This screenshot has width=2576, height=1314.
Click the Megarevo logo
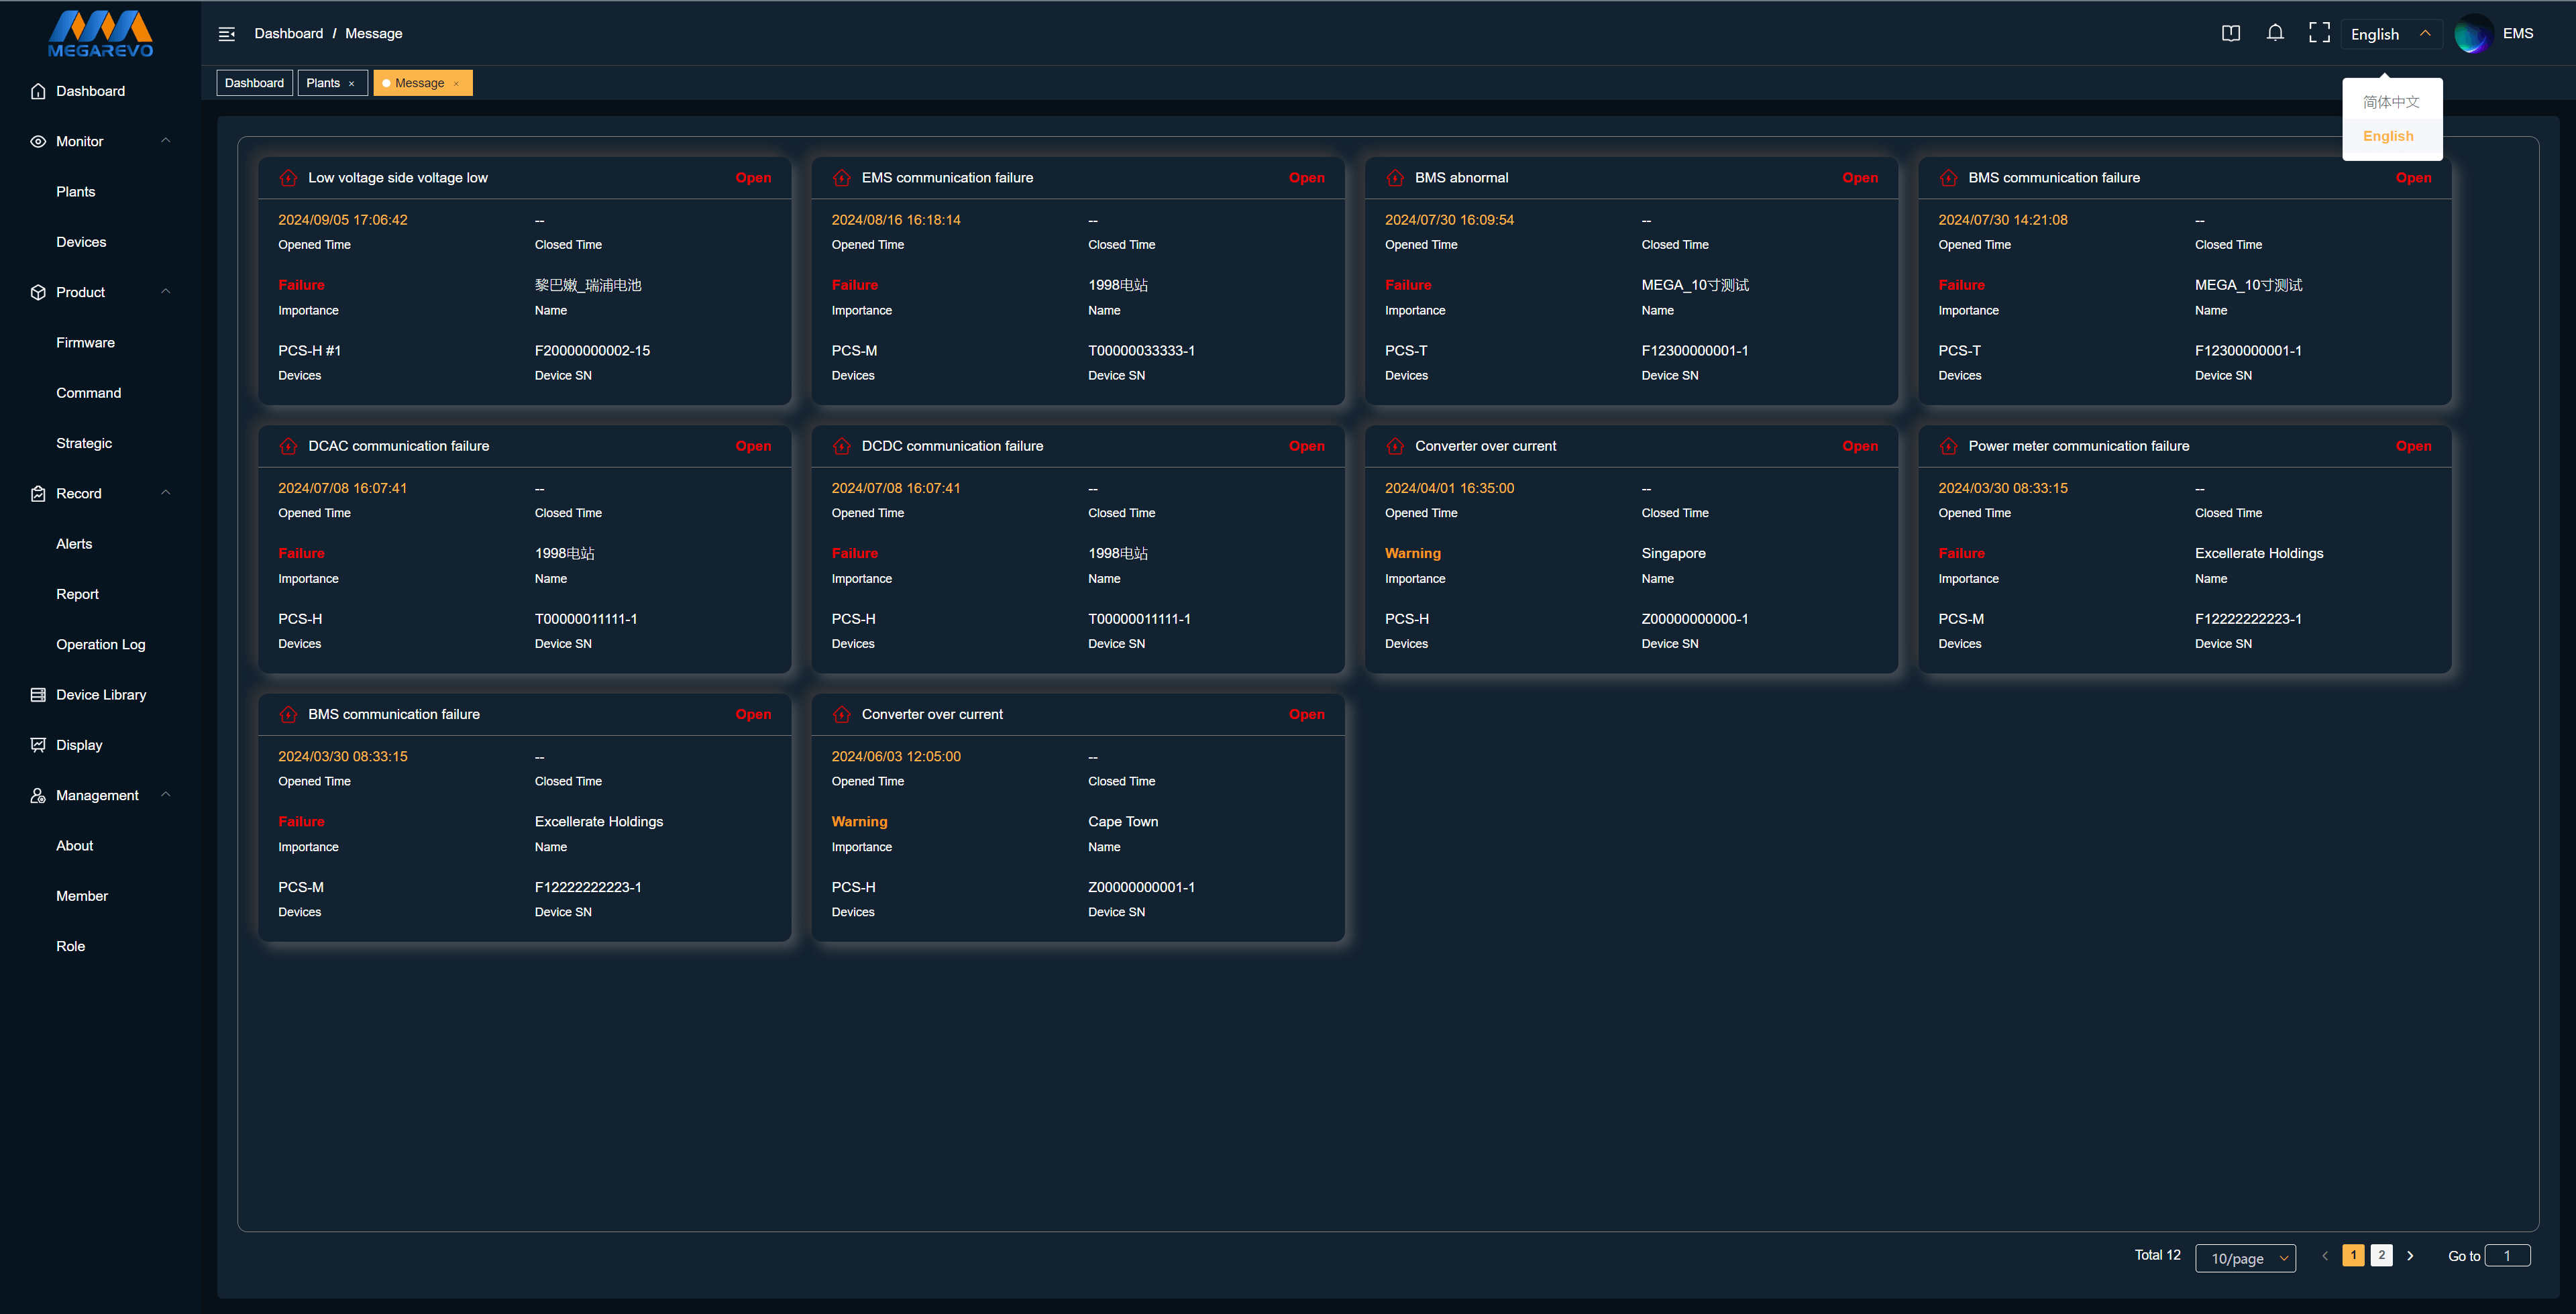pos(100,33)
